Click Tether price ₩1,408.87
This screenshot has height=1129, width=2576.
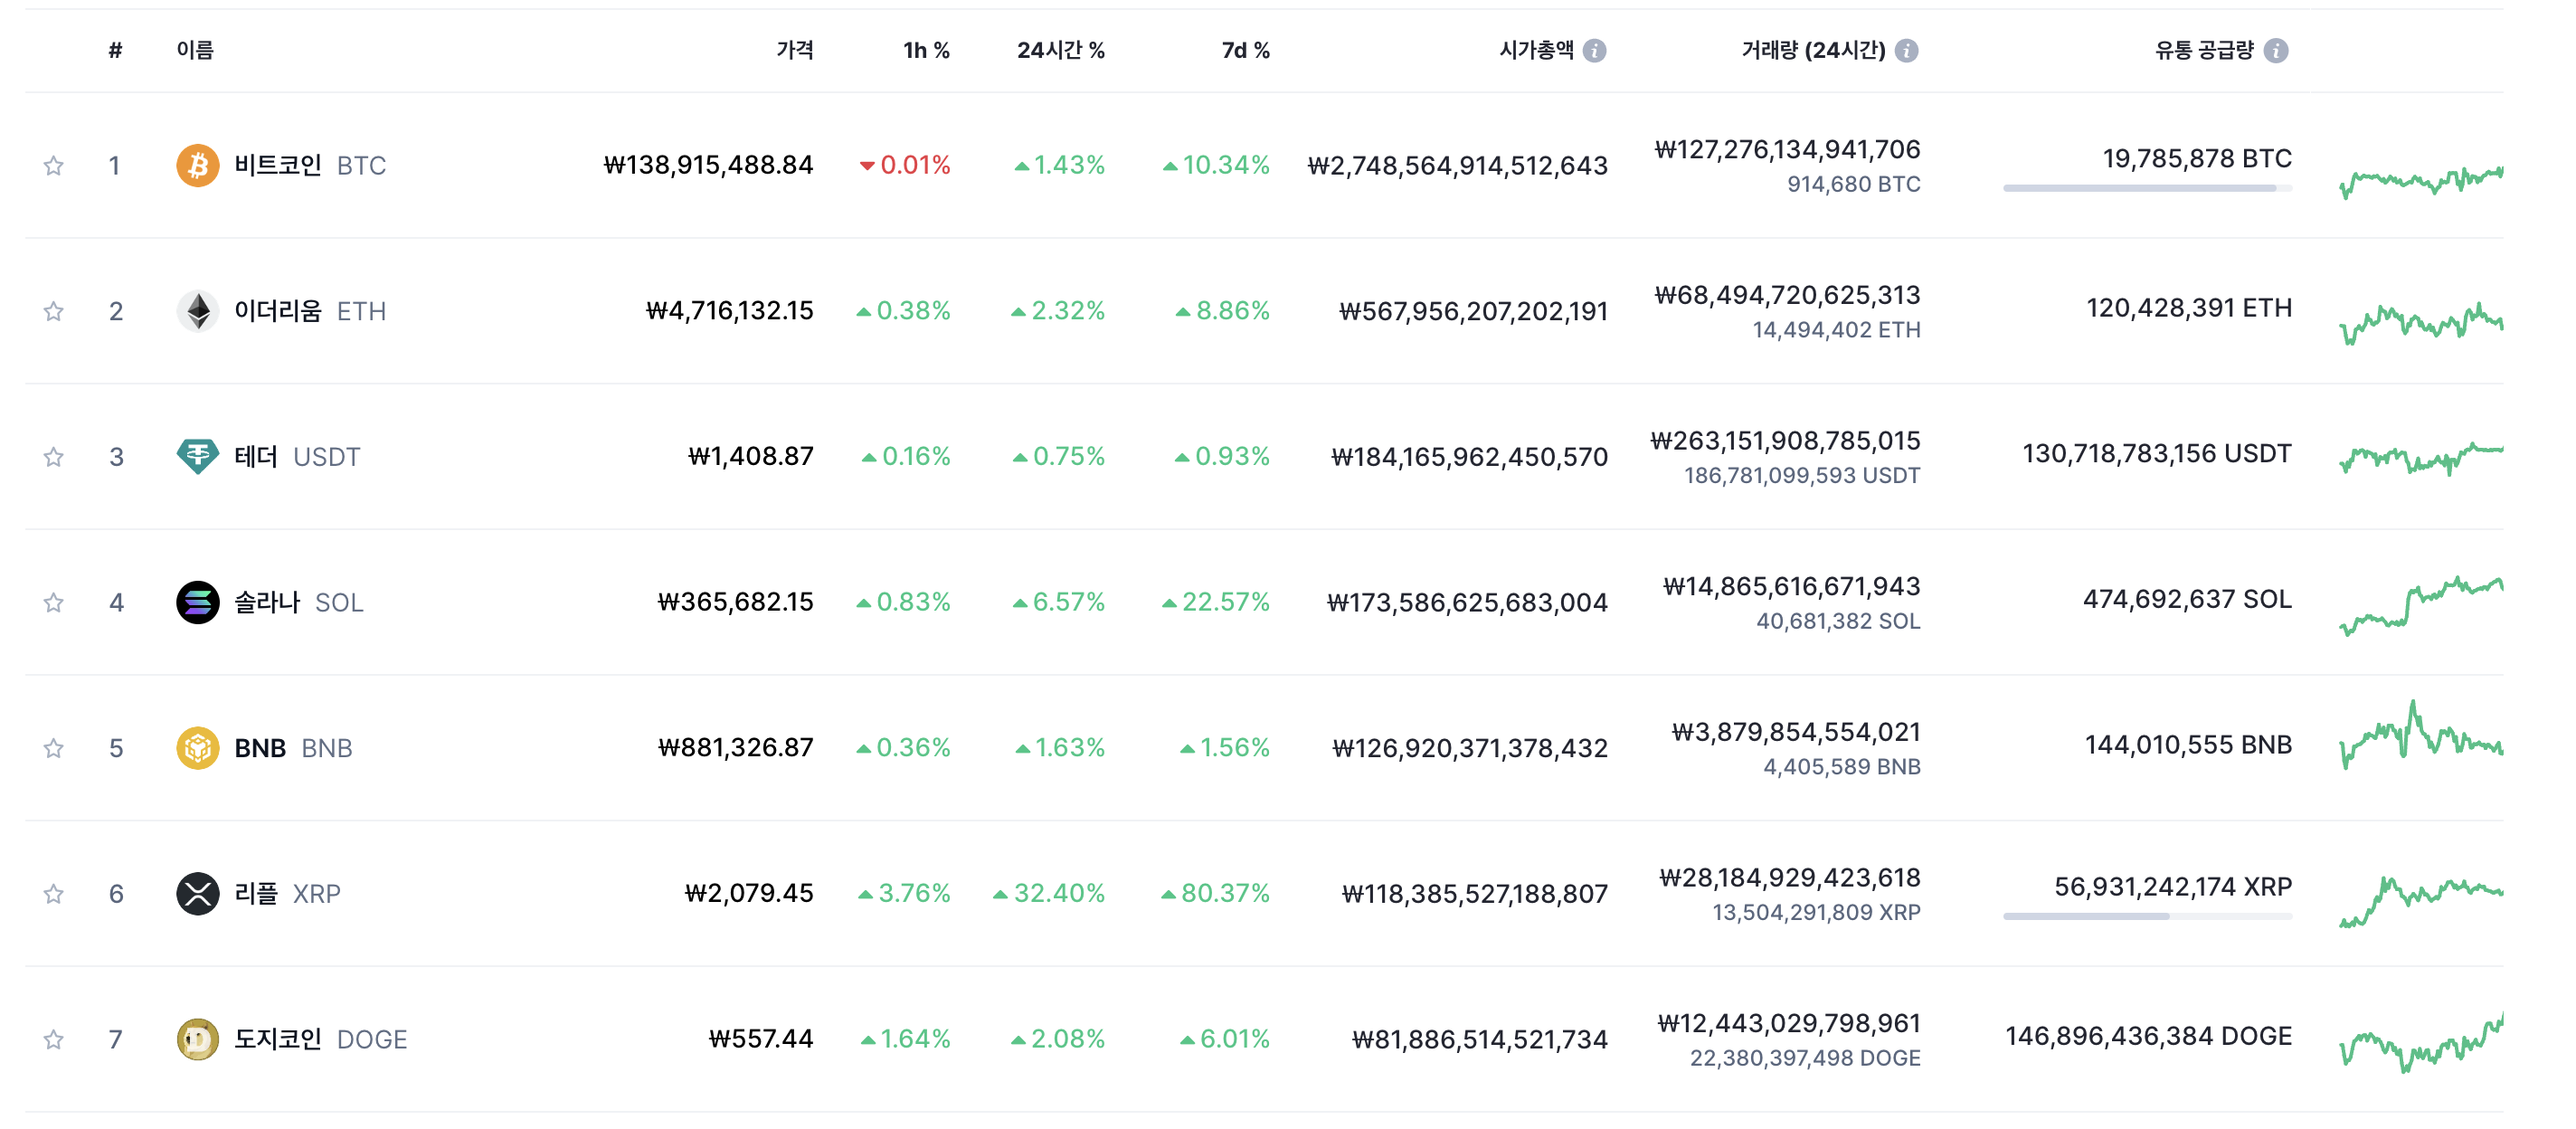pyautogui.click(x=750, y=457)
